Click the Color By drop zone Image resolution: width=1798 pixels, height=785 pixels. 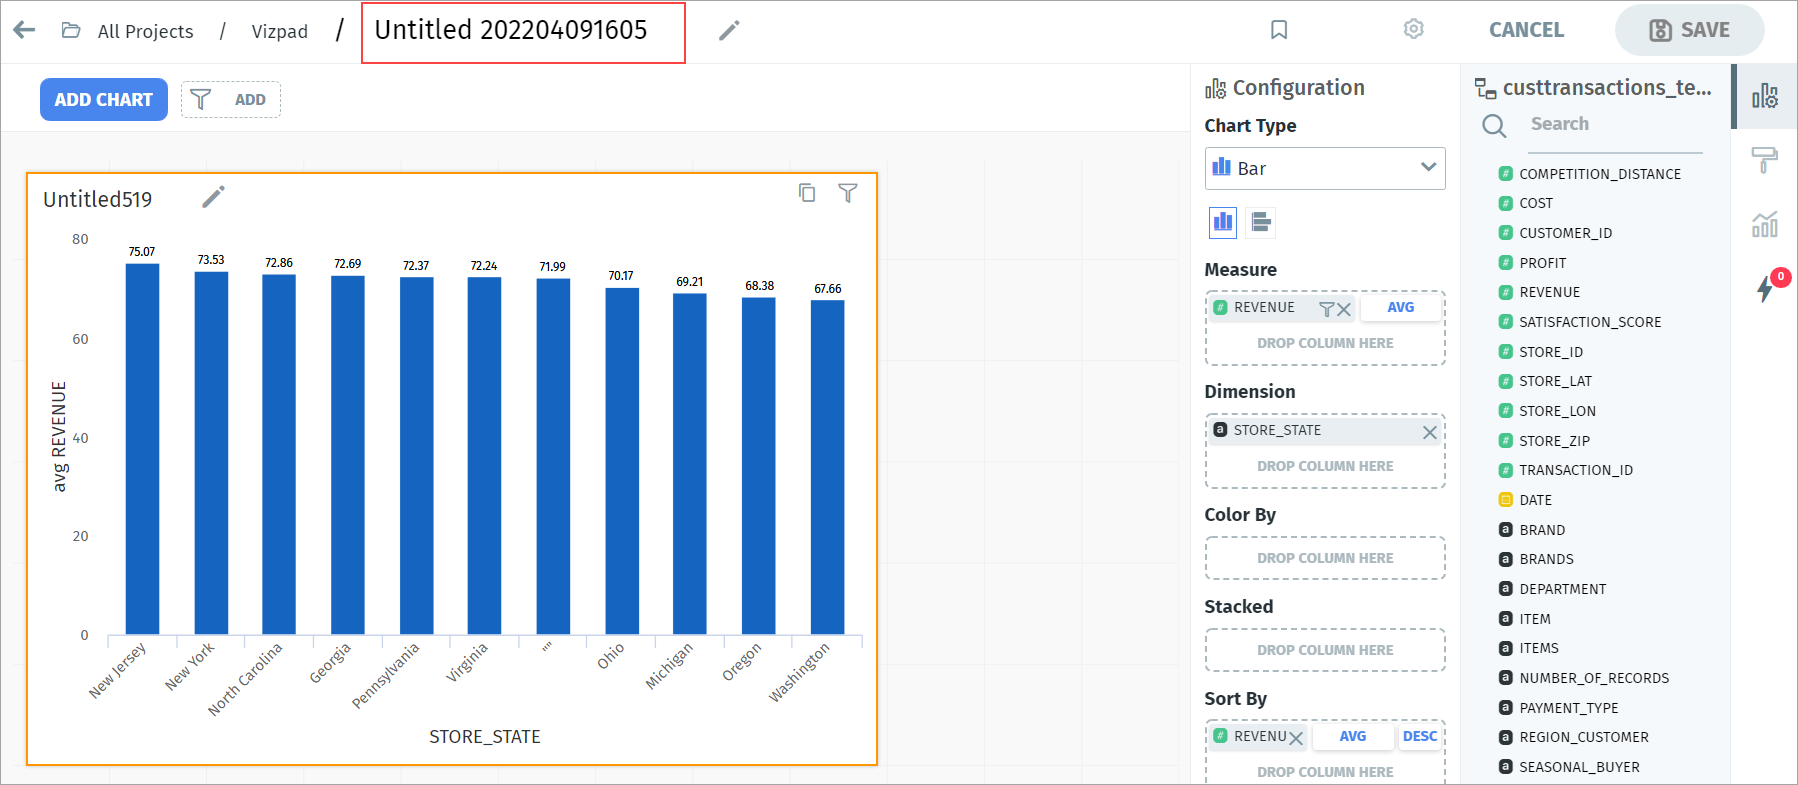coord(1325,558)
